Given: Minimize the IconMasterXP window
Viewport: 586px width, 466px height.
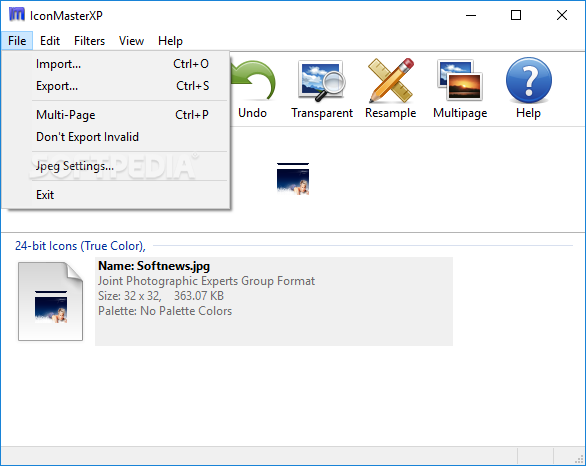Looking at the screenshot, I should click(x=471, y=15).
